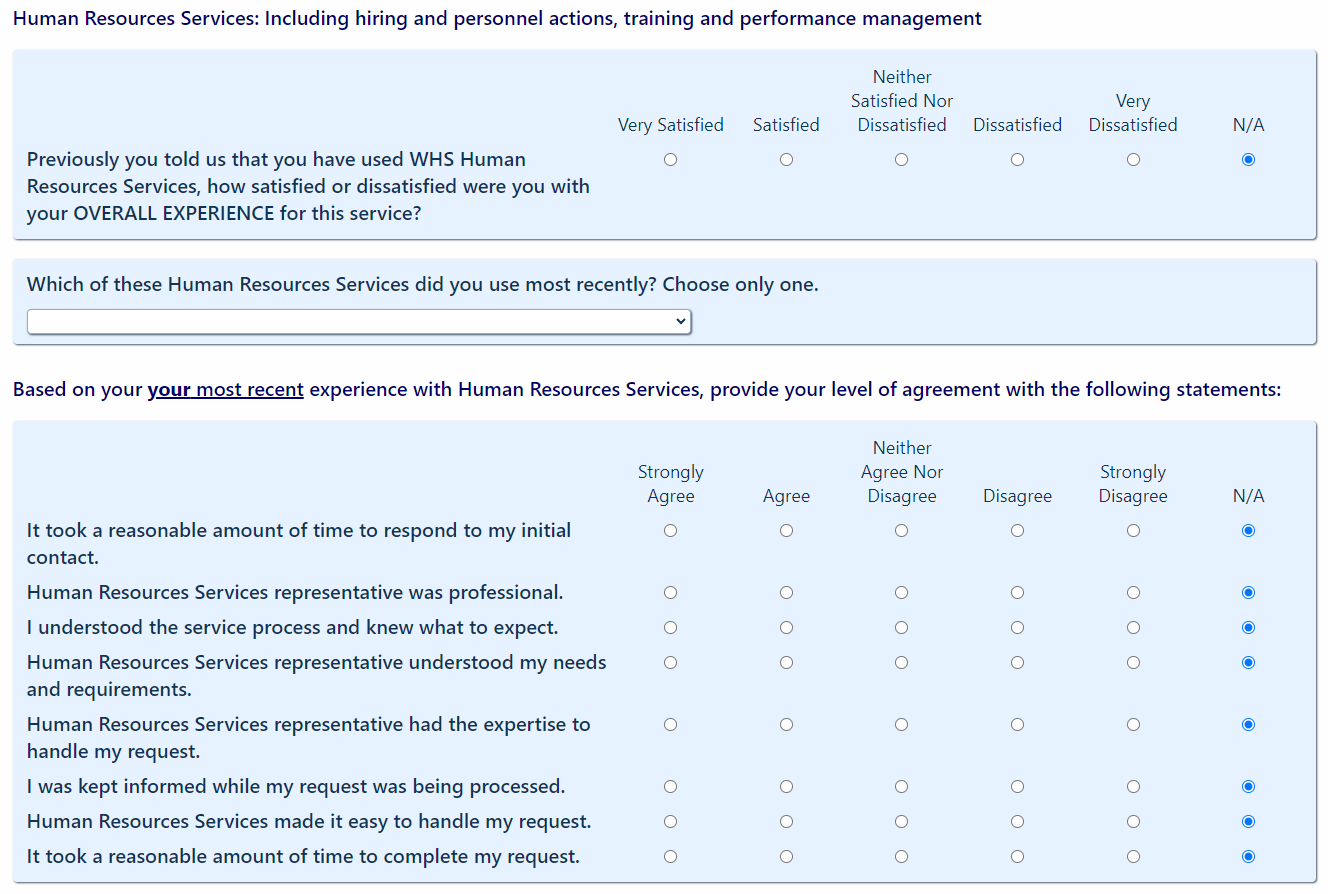Choose Agree for representative was professional
1328x894 pixels.
coord(786,593)
